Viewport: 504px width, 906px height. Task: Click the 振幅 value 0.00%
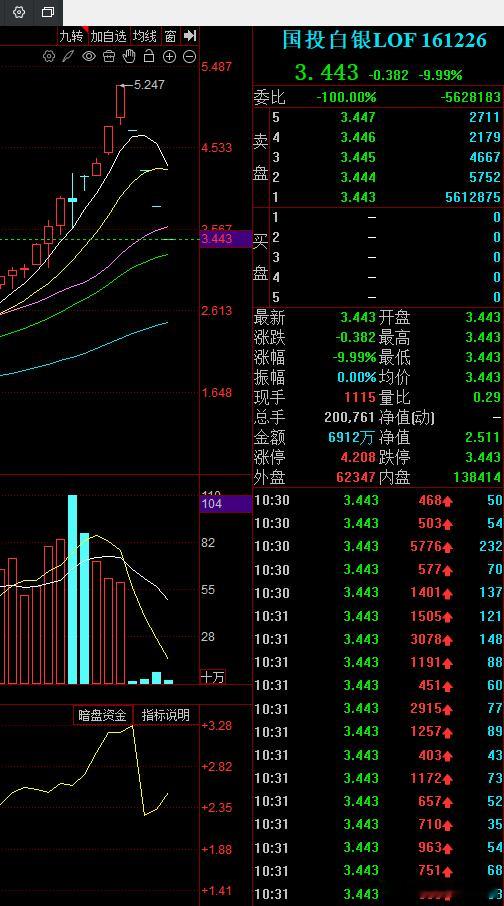pyautogui.click(x=357, y=377)
